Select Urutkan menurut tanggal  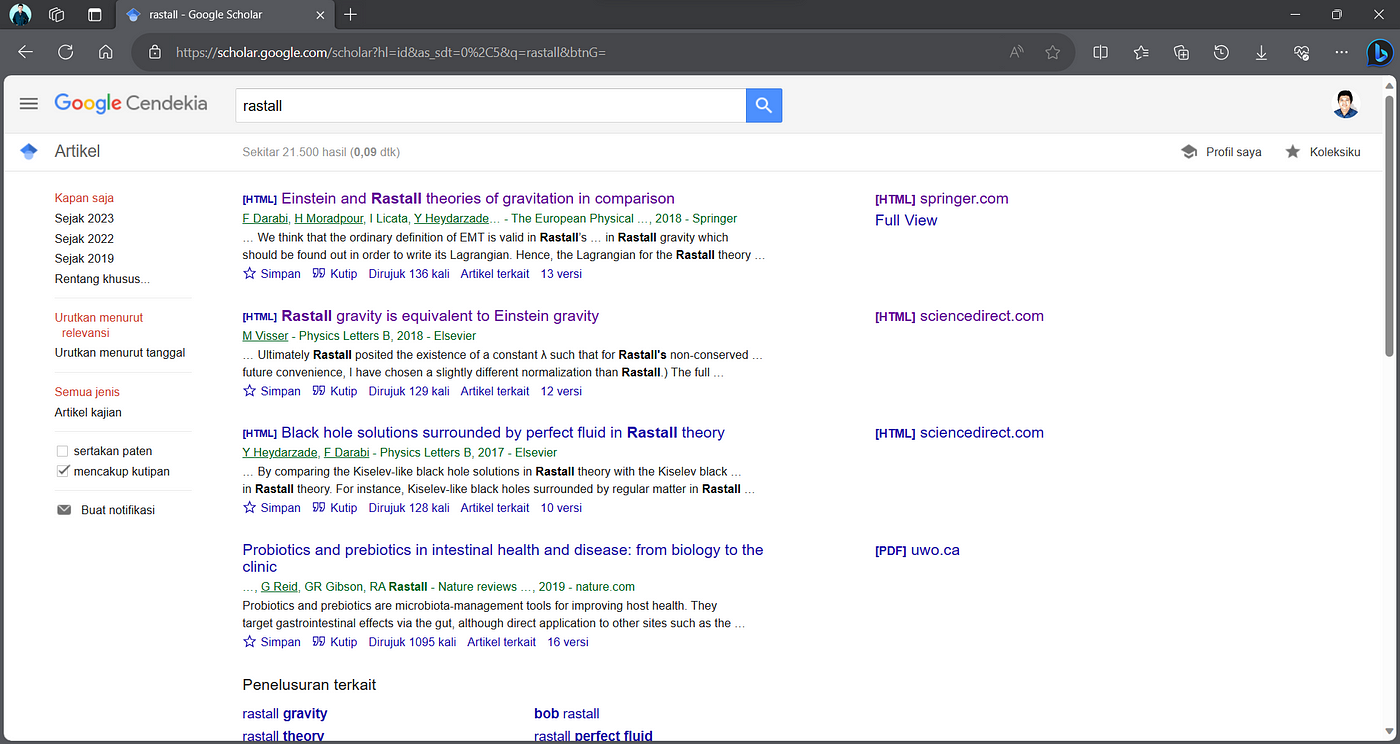click(x=120, y=352)
